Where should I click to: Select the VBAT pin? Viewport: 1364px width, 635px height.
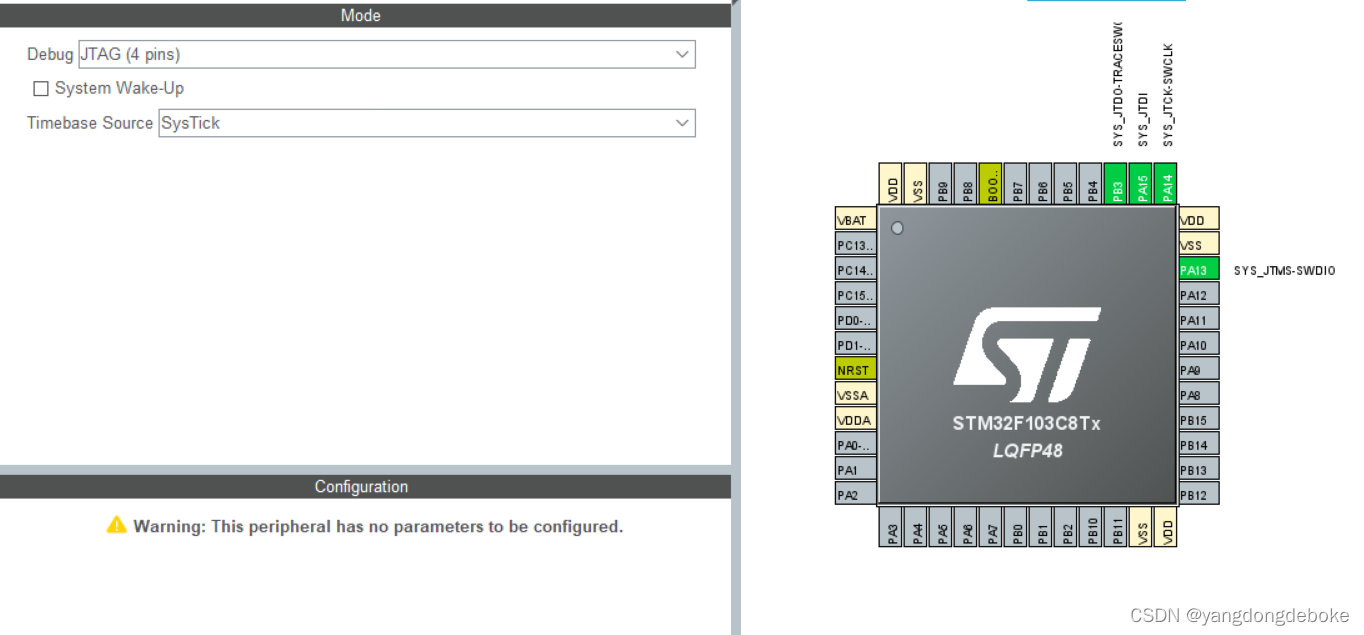tap(853, 219)
